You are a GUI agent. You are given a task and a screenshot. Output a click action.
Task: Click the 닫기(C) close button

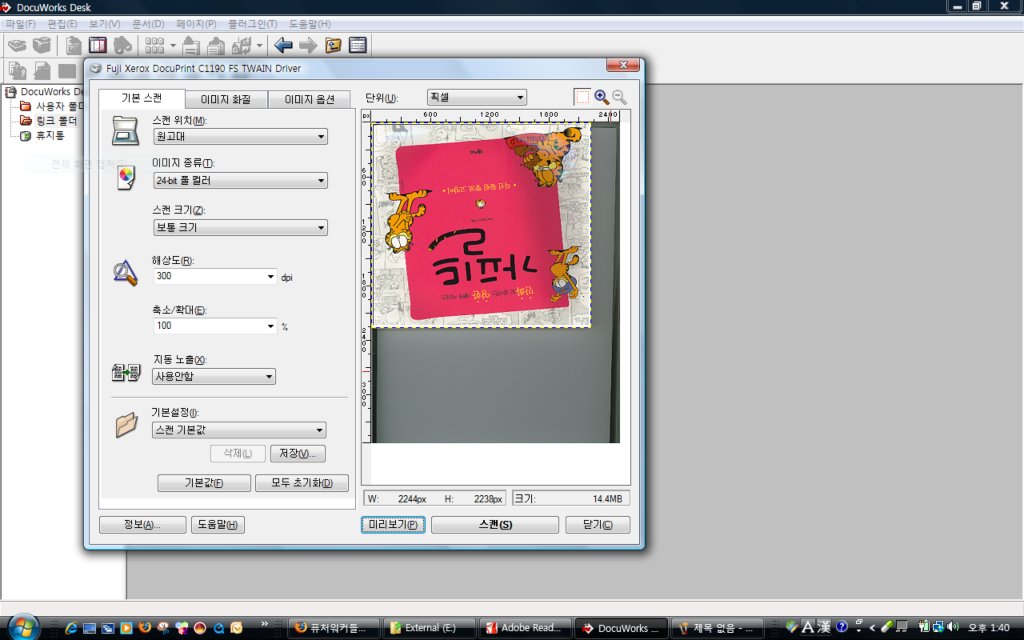coord(598,524)
